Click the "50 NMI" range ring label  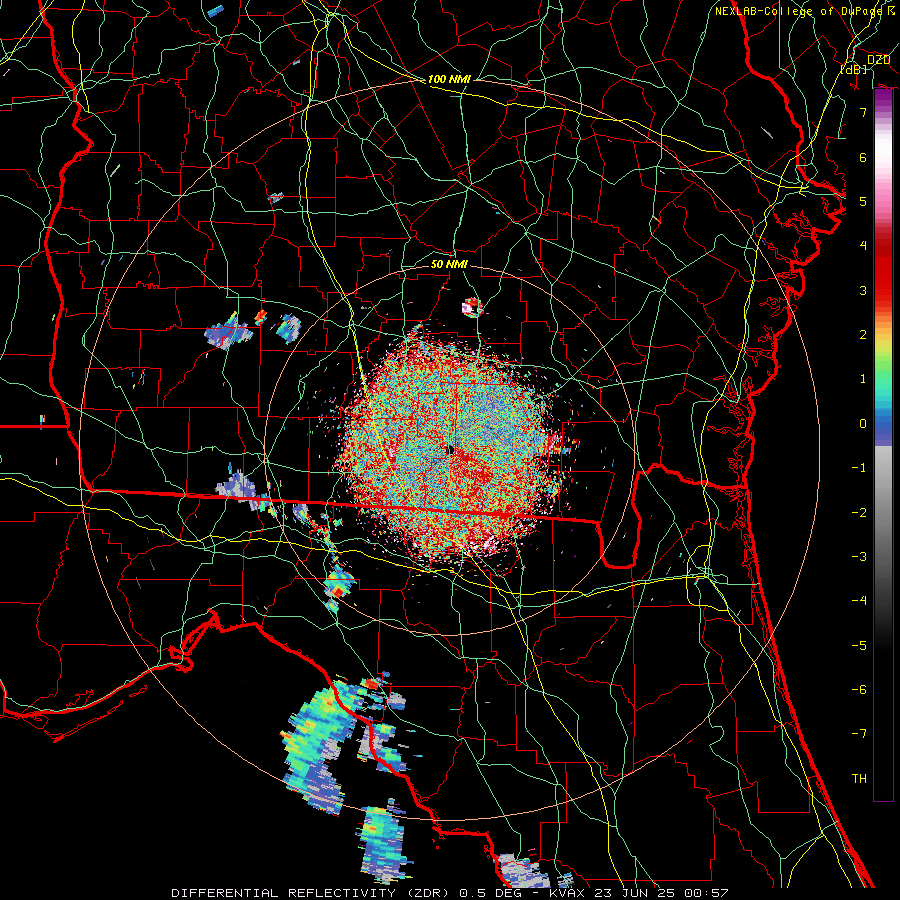449,264
